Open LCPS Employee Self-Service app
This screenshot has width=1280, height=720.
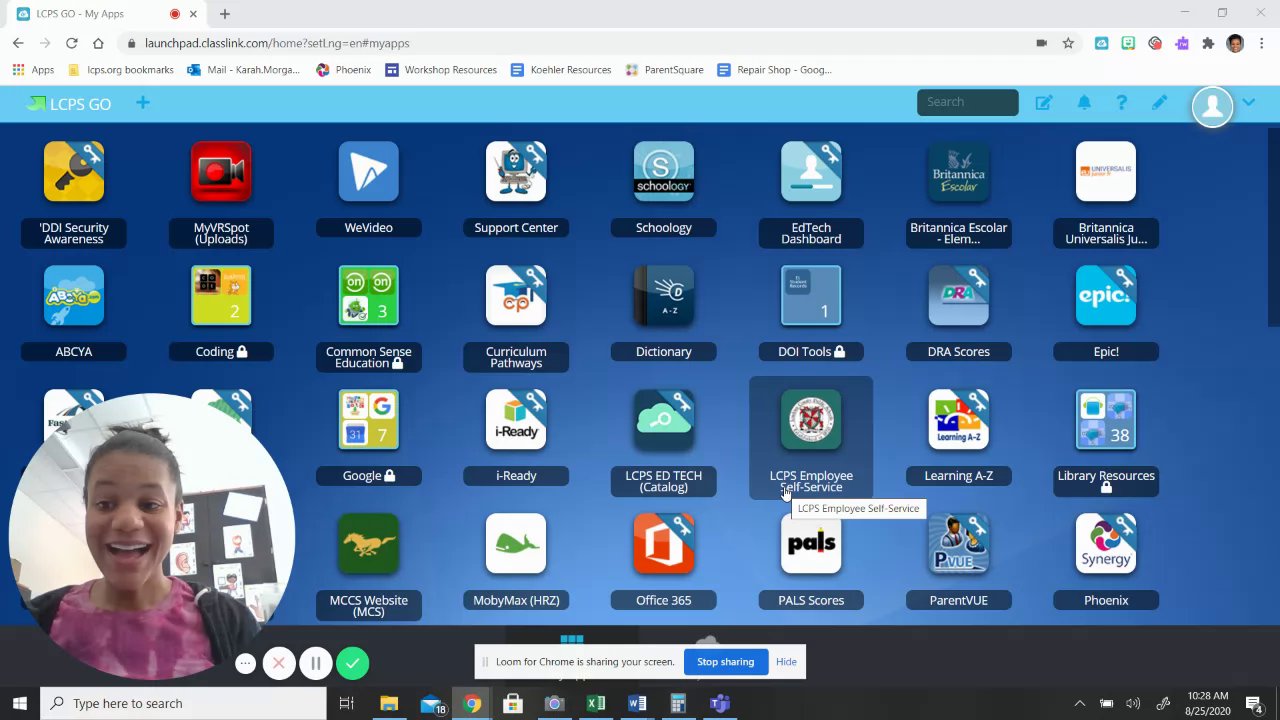(x=811, y=420)
